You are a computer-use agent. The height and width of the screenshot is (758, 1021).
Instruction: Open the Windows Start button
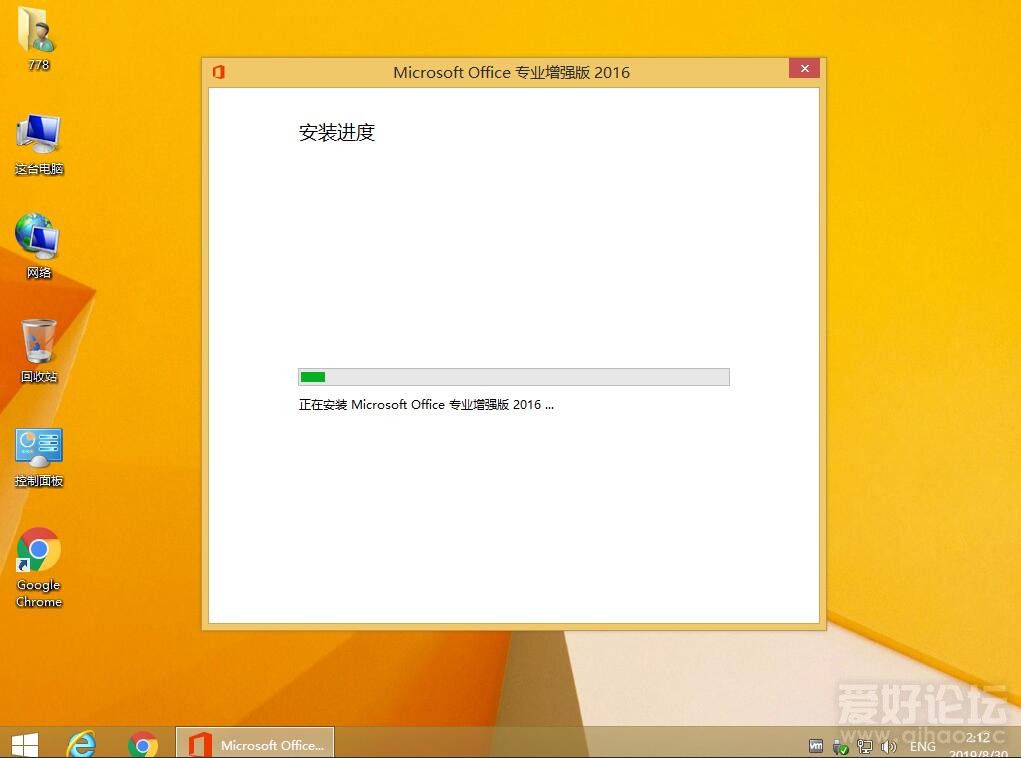[x=25, y=744]
